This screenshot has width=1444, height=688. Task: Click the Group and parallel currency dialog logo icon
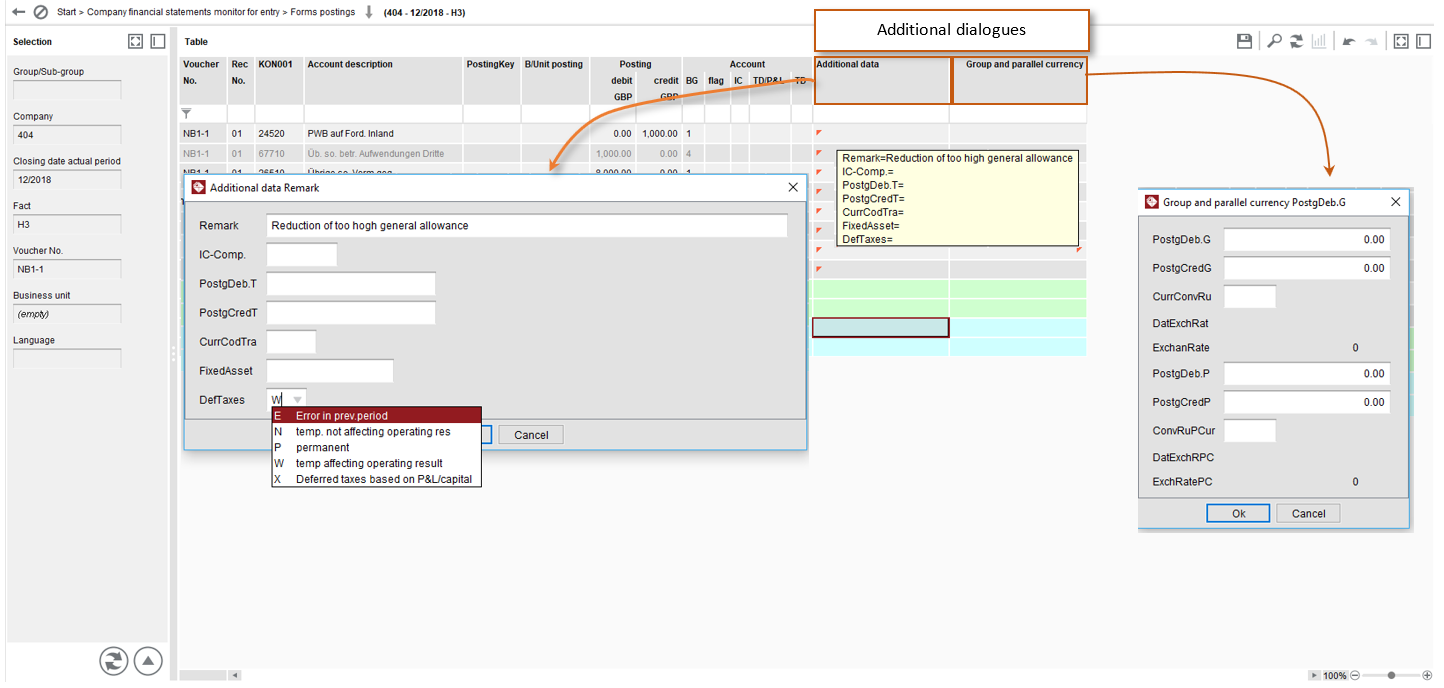(x=1151, y=202)
